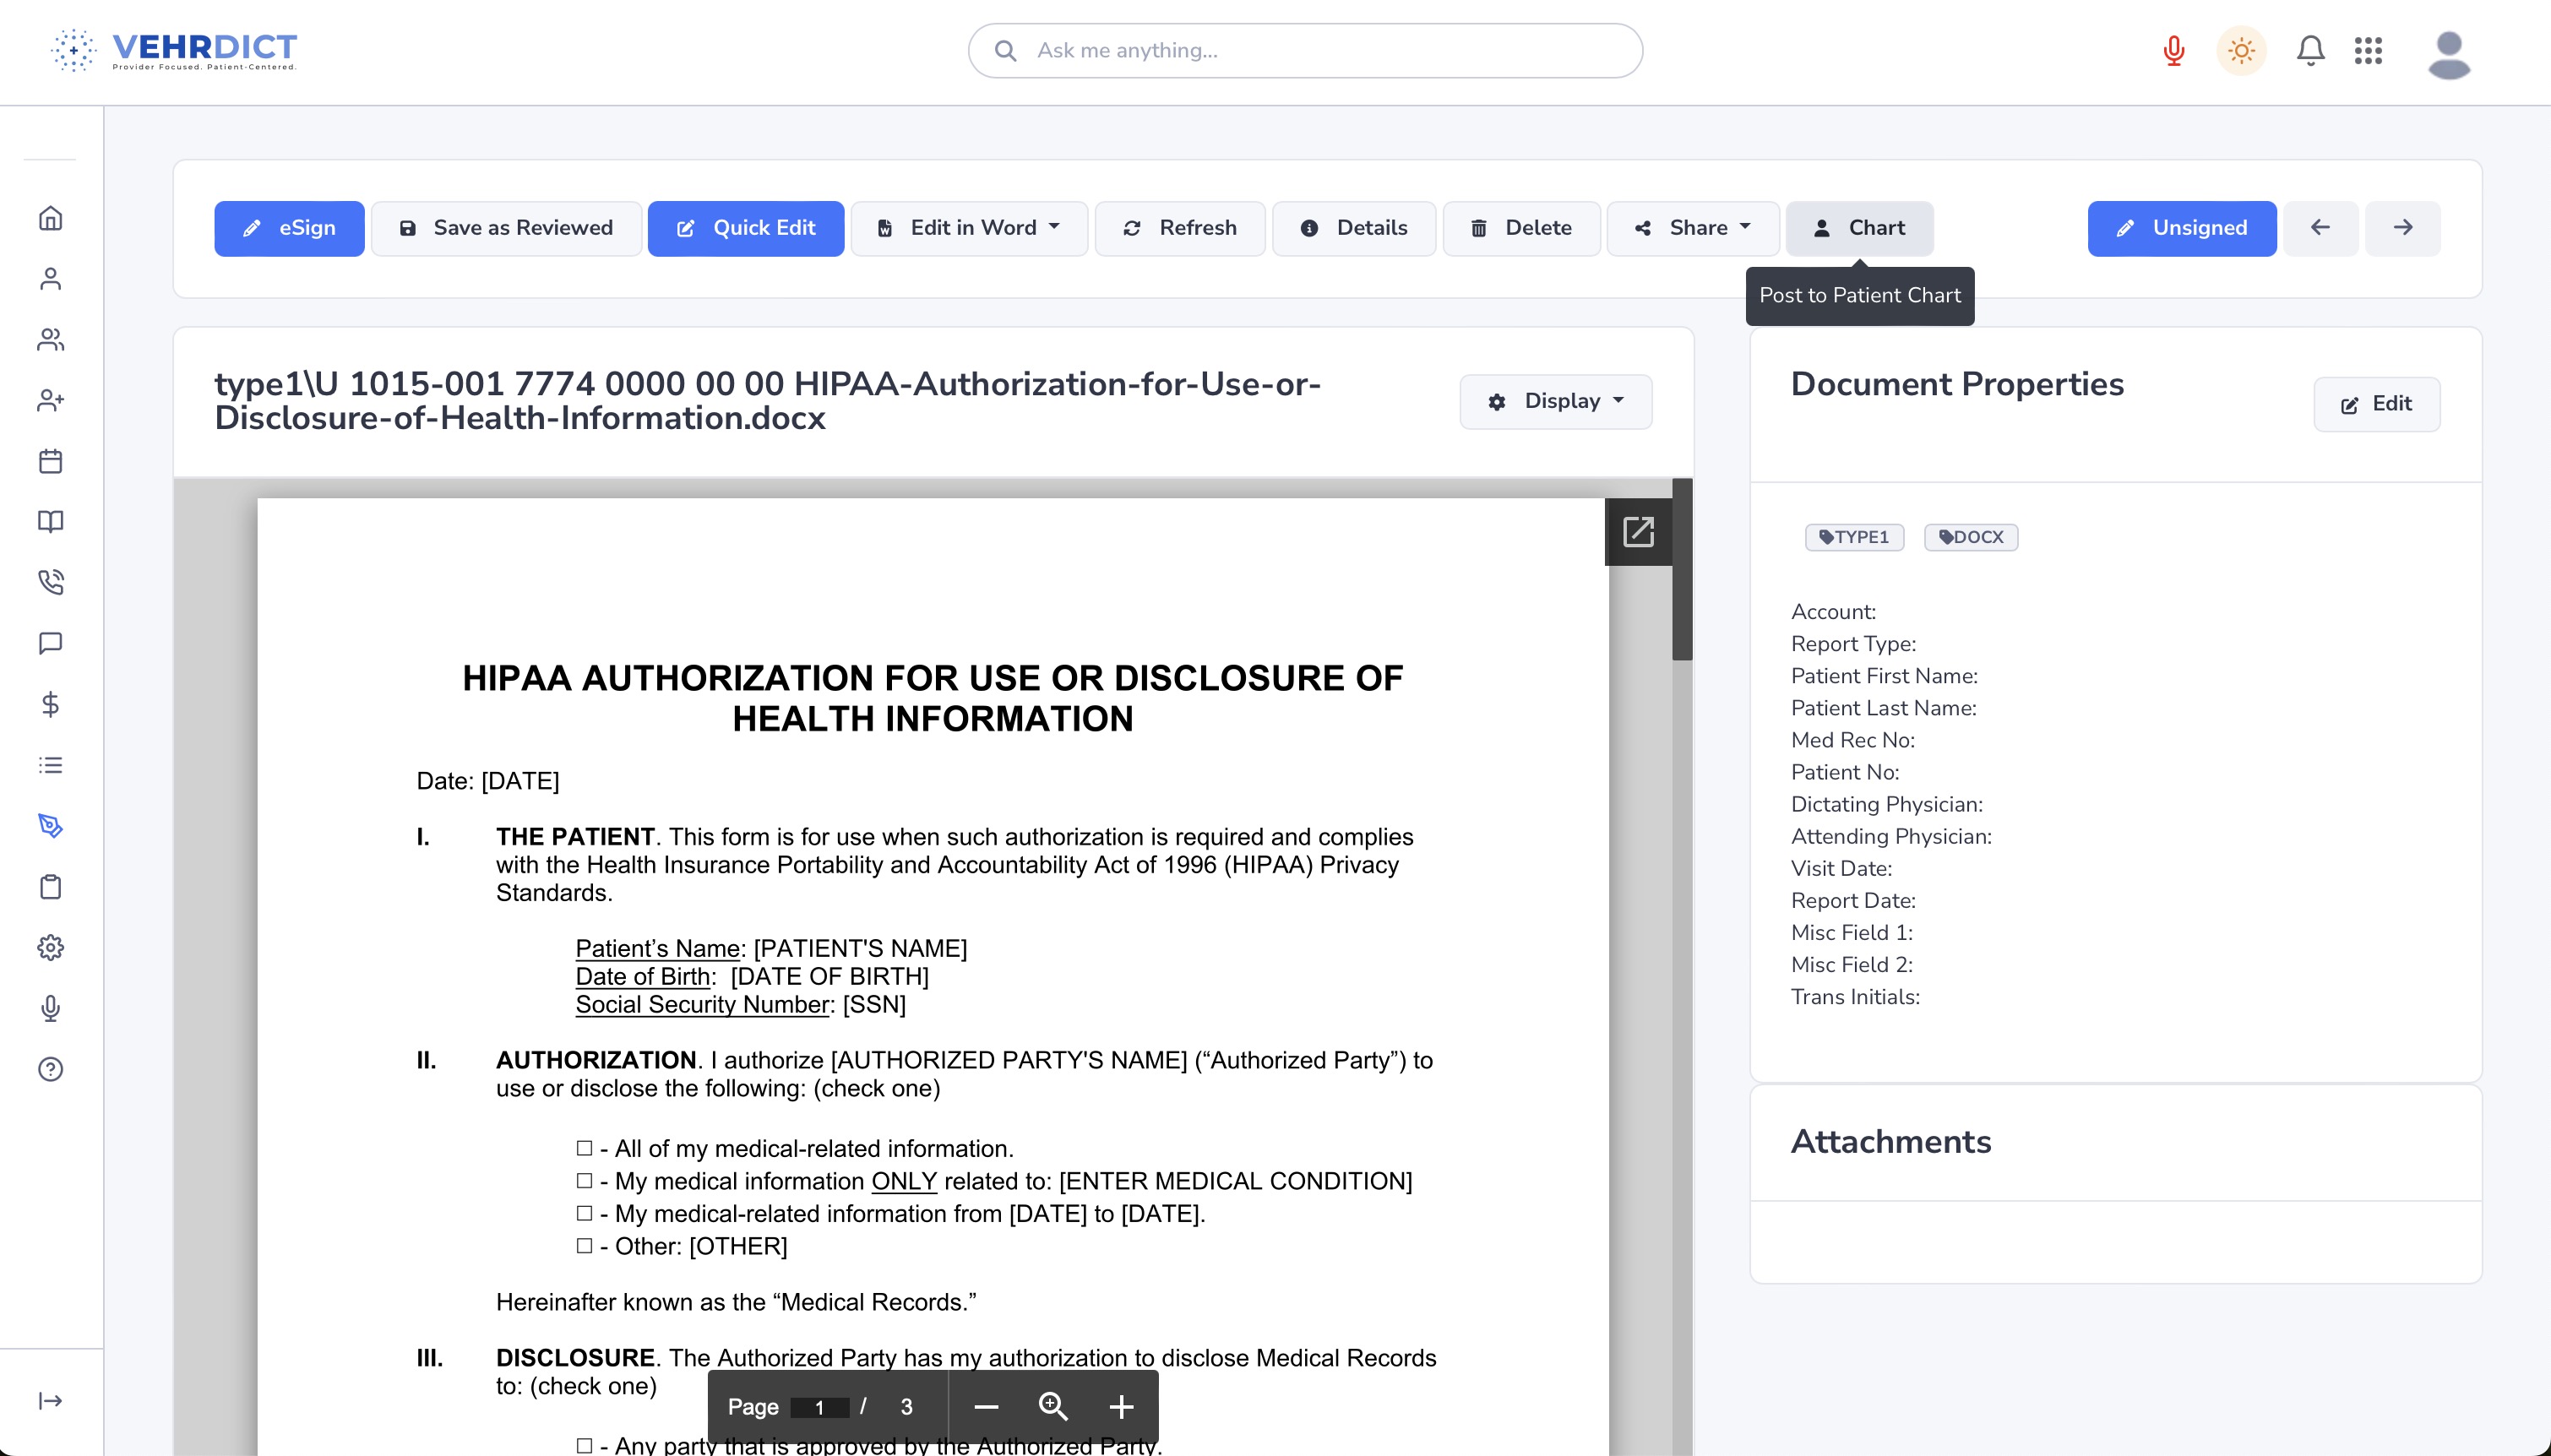Open the calendar icon in sidebar
Screen dimensions: 2551x1456
coord(50,461)
